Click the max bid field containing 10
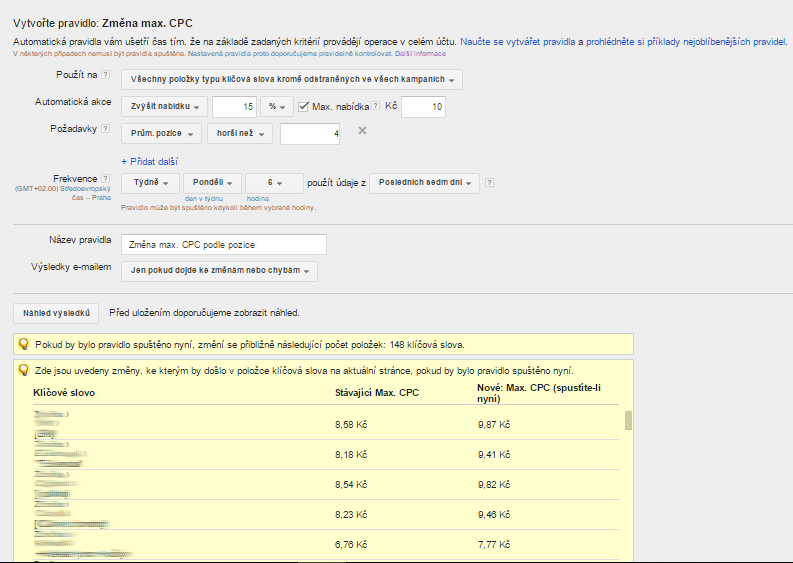Screen dimensions: 793x563 pos(423,106)
